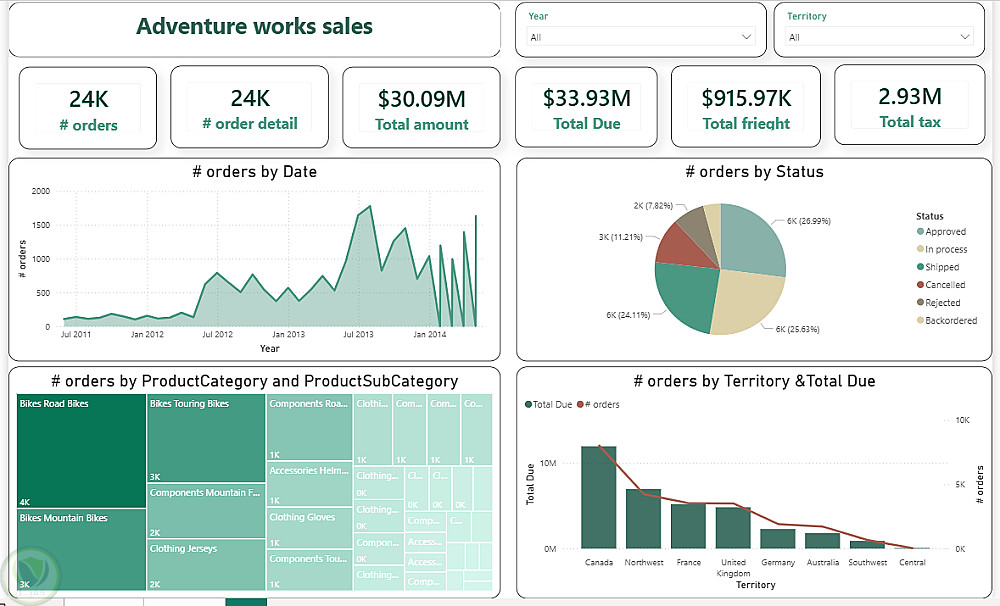1000x606 pixels.
Task: Click the Rejected legend marker dot
Action: (x=920, y=303)
